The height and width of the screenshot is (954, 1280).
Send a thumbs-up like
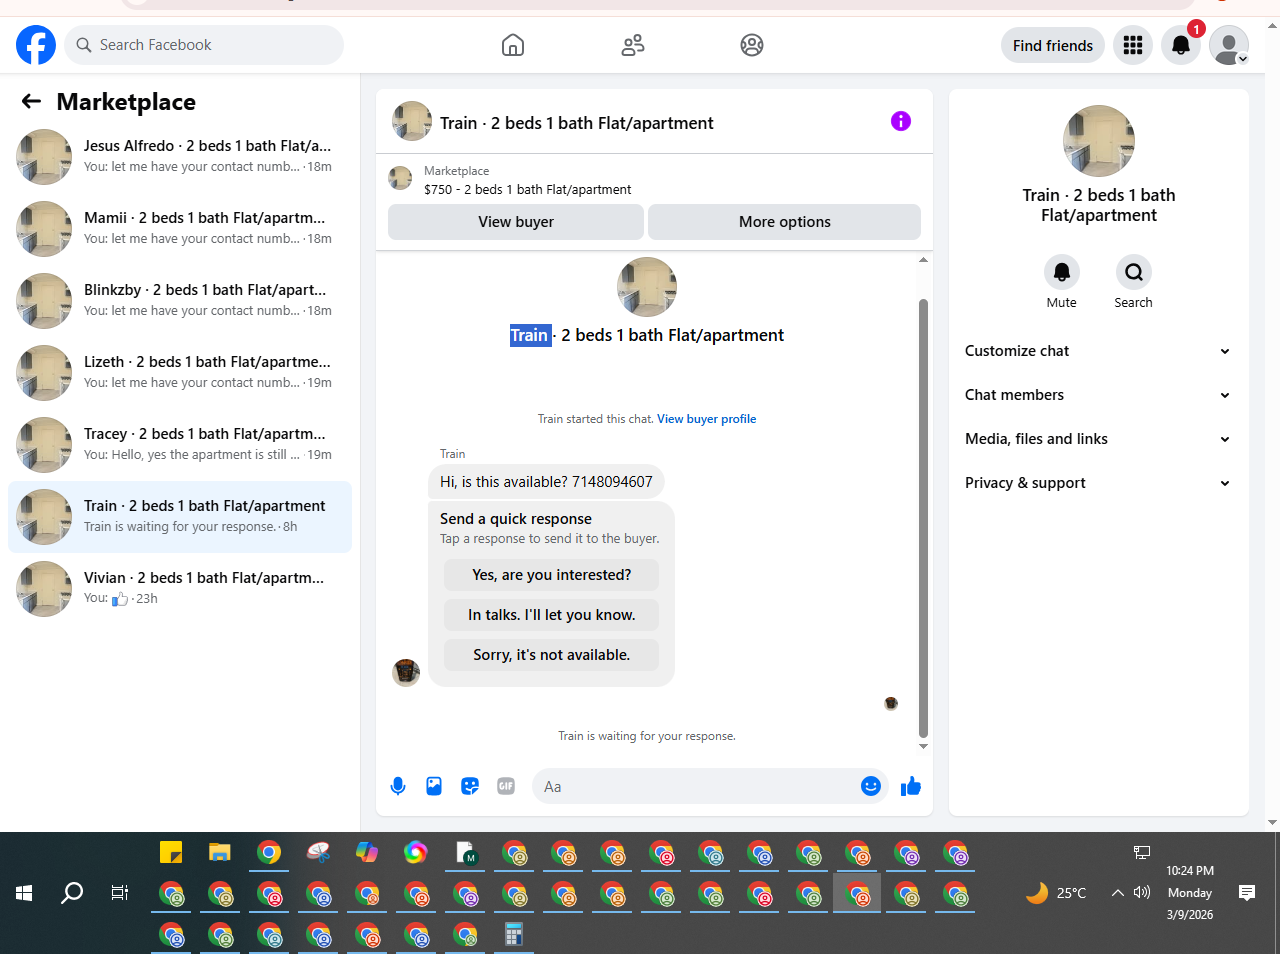(x=910, y=786)
